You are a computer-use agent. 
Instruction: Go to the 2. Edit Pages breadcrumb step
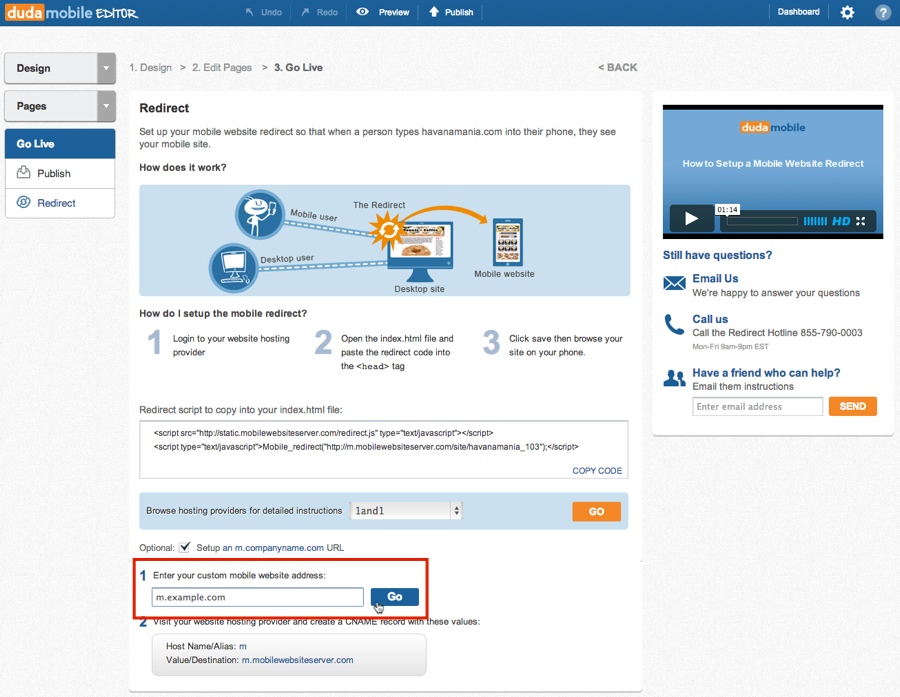(222, 67)
